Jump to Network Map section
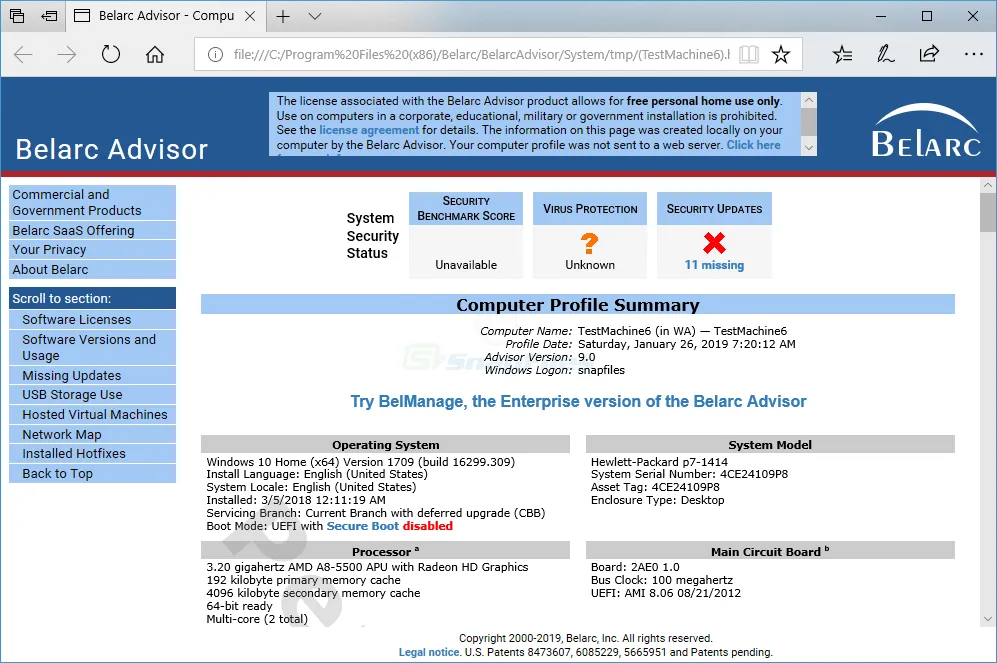The height and width of the screenshot is (663, 997). pyautogui.click(x=92, y=435)
